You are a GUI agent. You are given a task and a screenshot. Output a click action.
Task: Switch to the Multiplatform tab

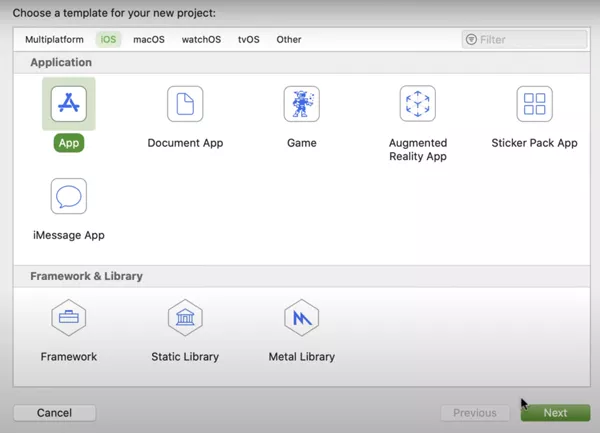(x=54, y=39)
